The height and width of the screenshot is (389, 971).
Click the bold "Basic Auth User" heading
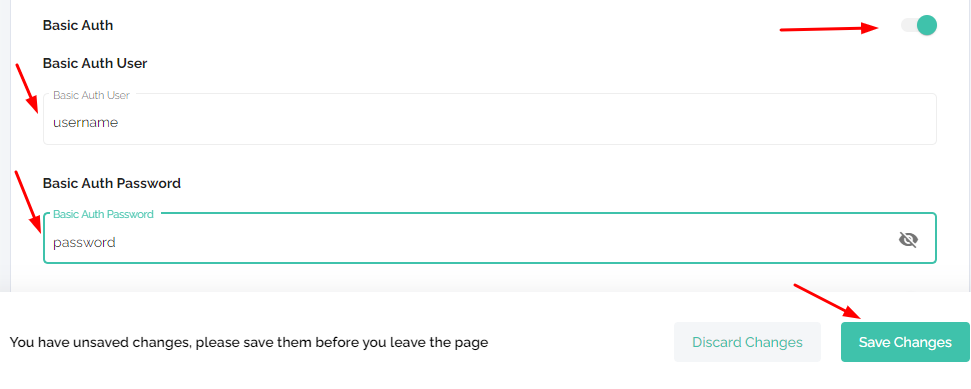pos(95,63)
